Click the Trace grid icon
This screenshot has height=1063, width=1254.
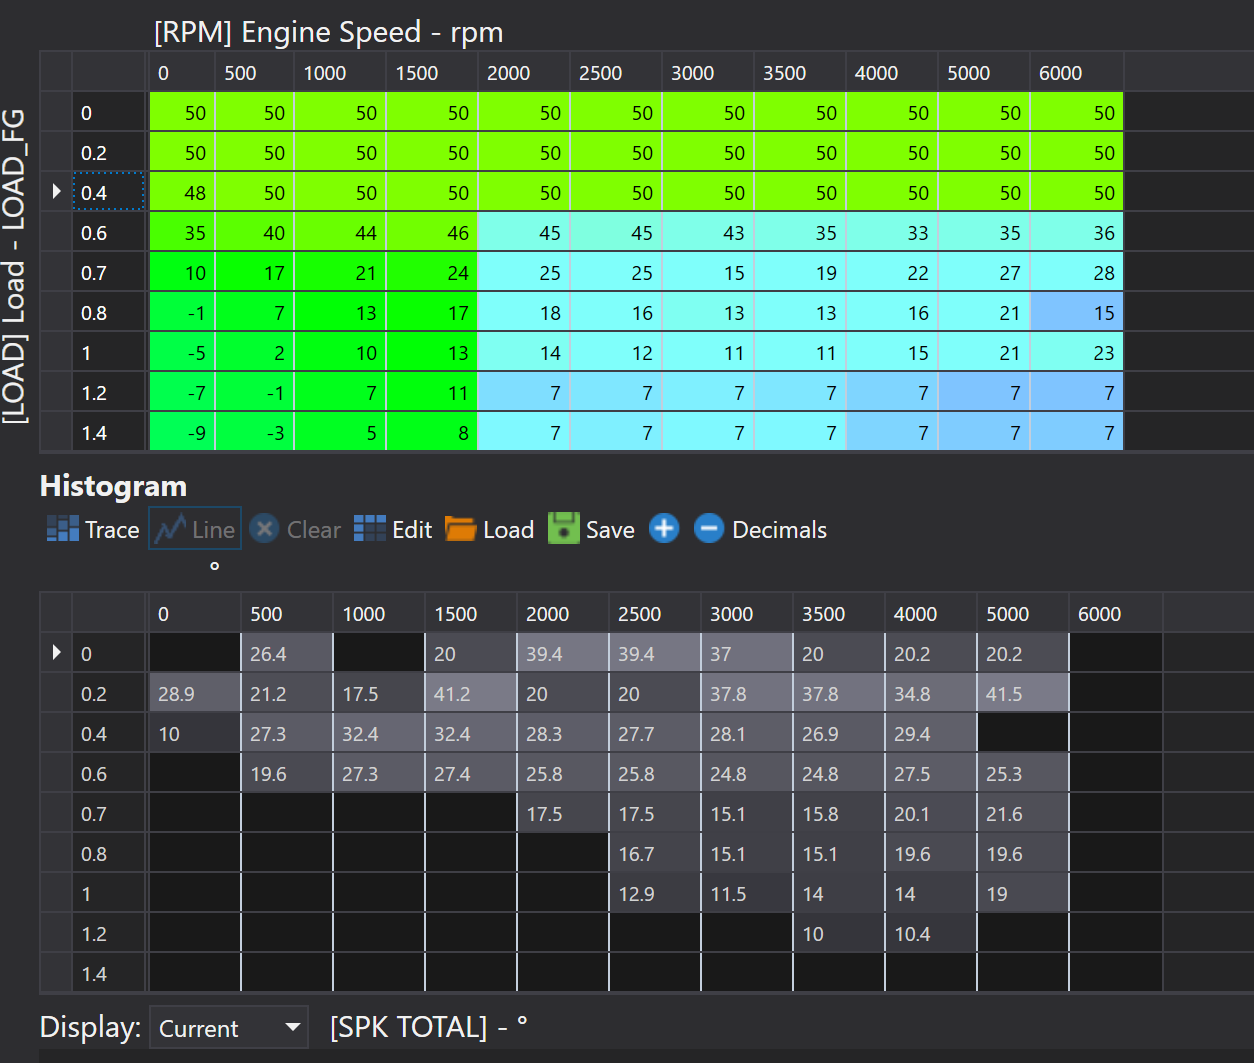[x=63, y=529]
